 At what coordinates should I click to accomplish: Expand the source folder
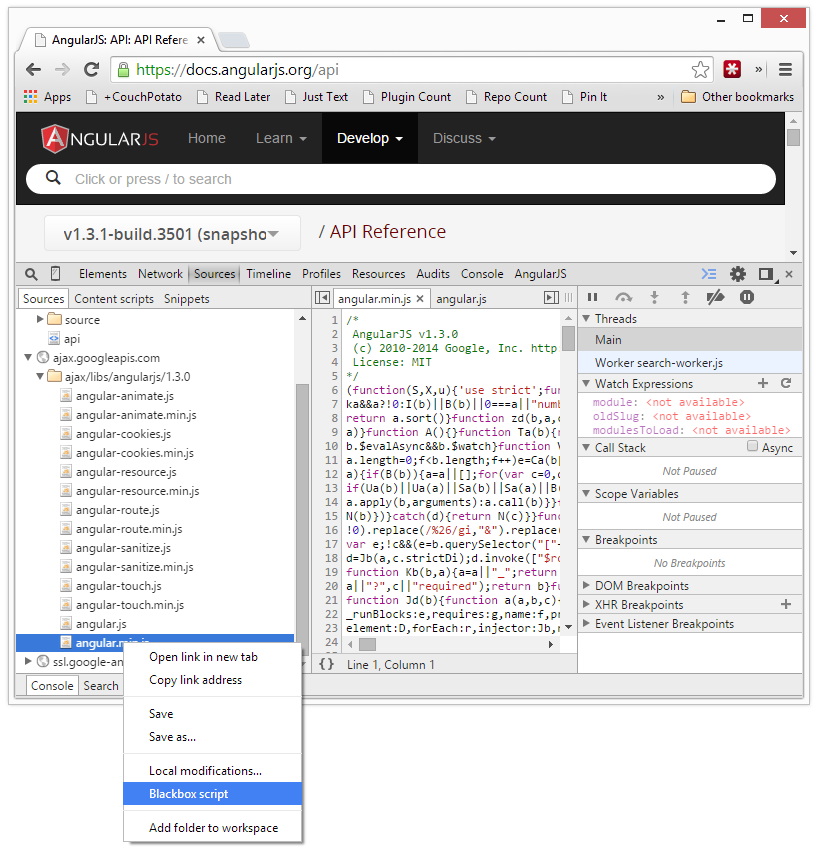tap(40, 319)
